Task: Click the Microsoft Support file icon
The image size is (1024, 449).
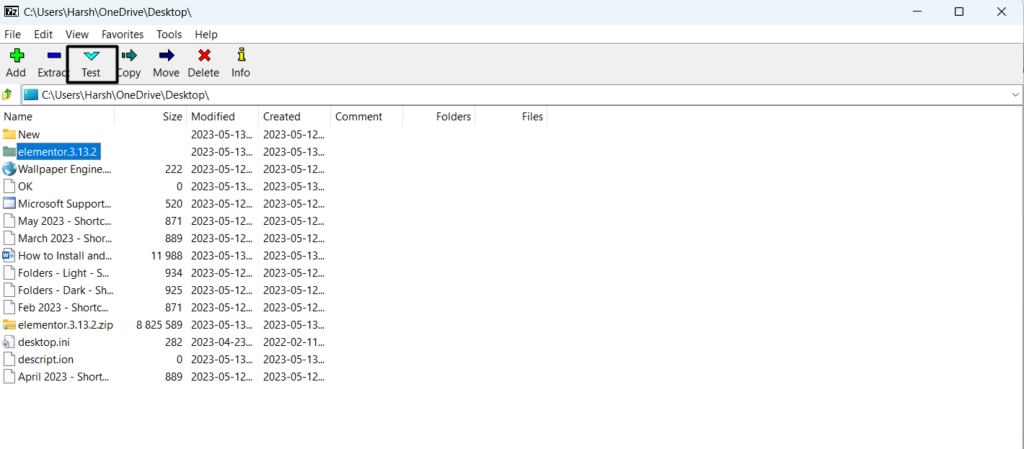Action: pos(9,204)
